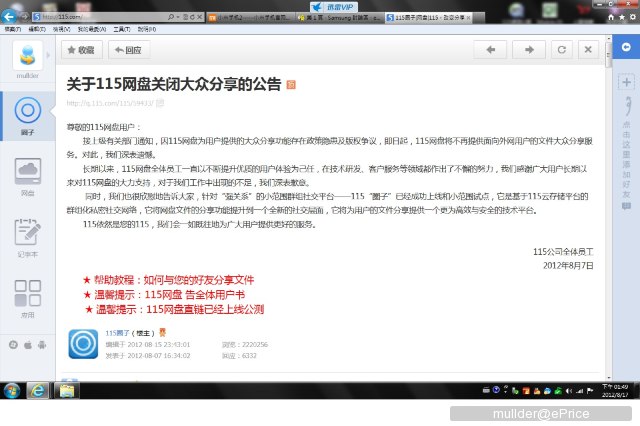640x426 pixels.
Task: Click the orange badge after the announcement title
Action: (x=291, y=84)
